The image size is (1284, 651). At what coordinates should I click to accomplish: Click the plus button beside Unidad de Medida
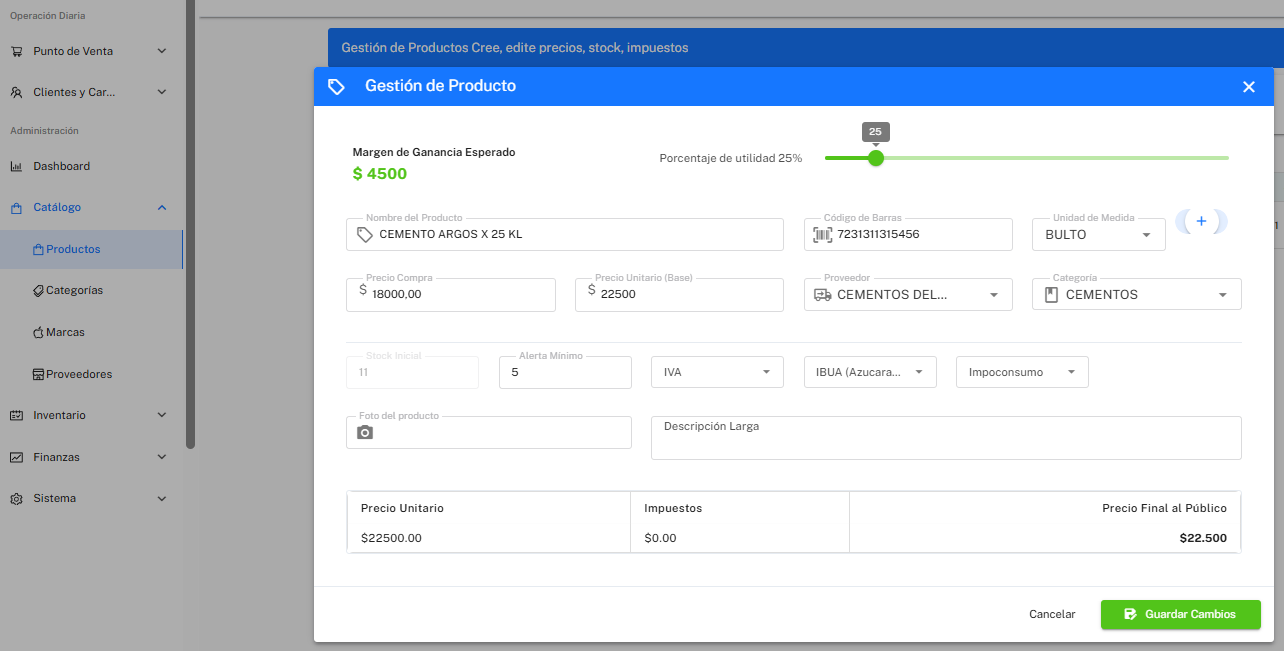coord(1201,222)
